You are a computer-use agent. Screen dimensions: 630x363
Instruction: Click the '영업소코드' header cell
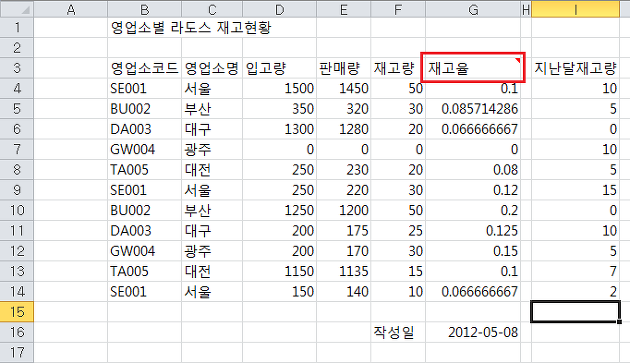tap(145, 68)
